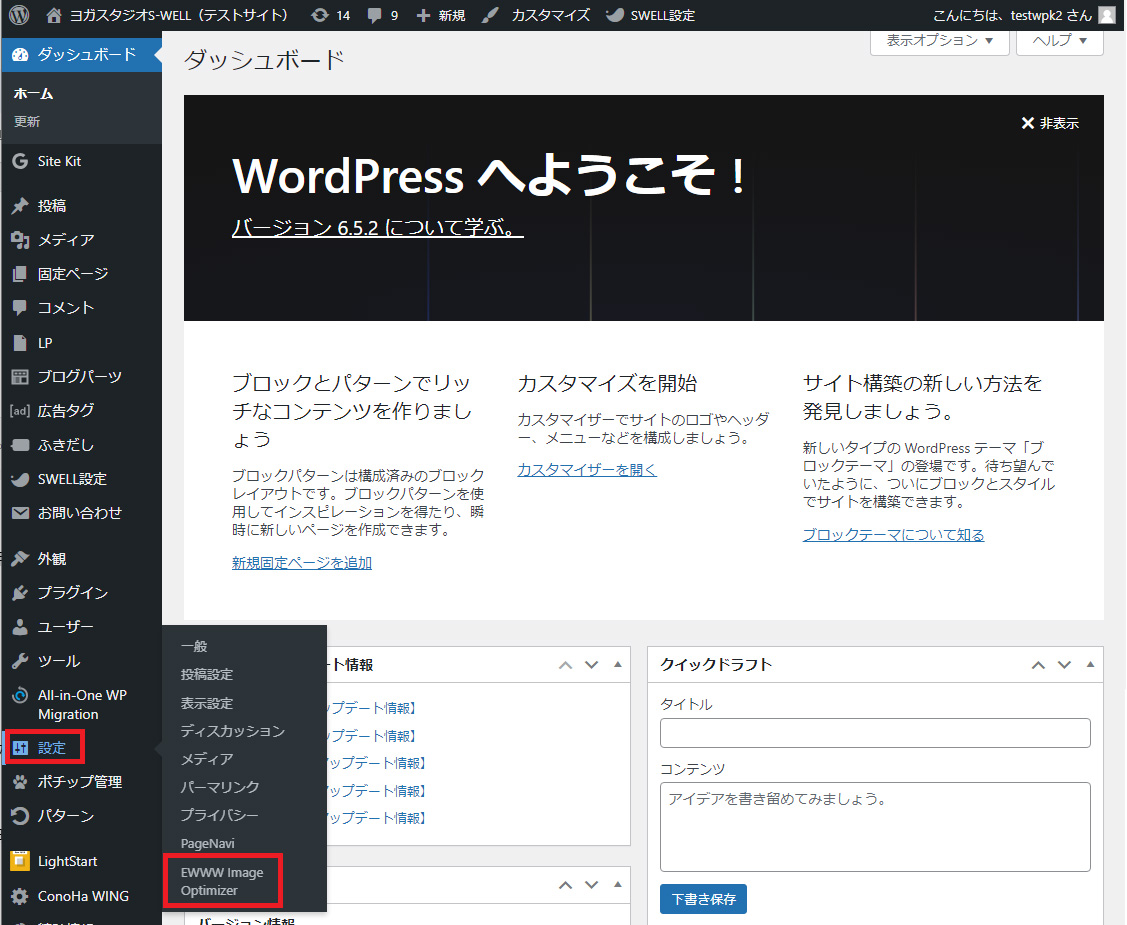Click the メディア icon in sidebar
The height and width of the screenshot is (925, 1127).
[20, 240]
